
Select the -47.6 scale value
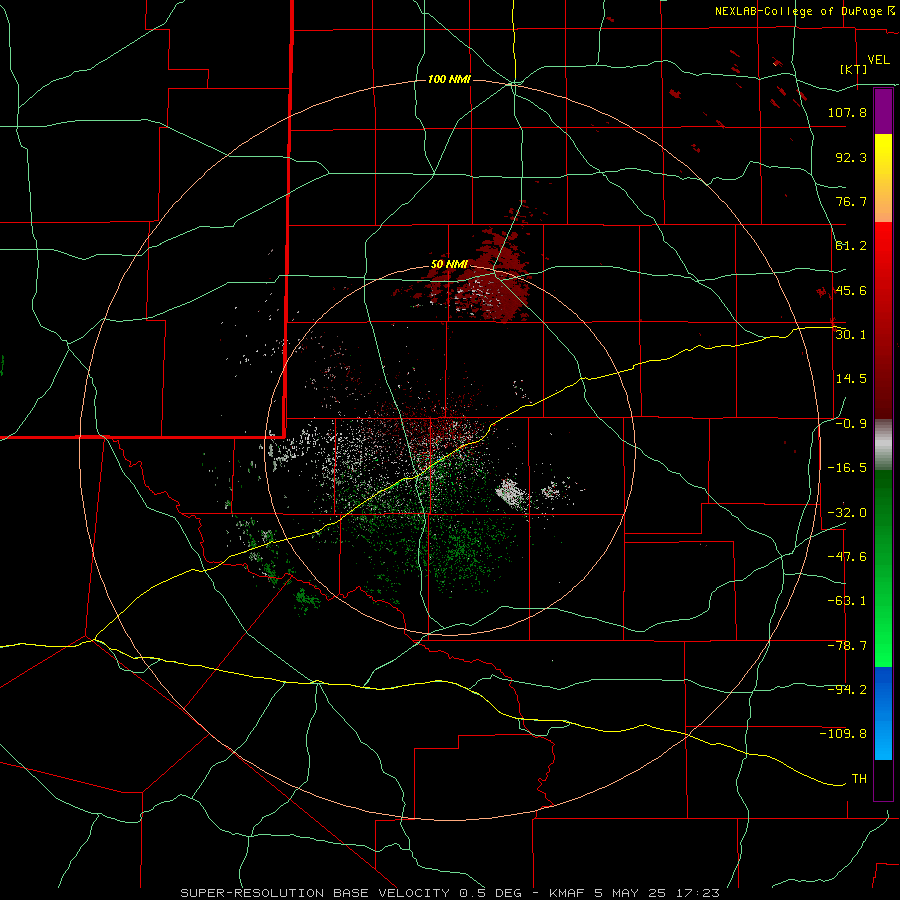pos(847,557)
